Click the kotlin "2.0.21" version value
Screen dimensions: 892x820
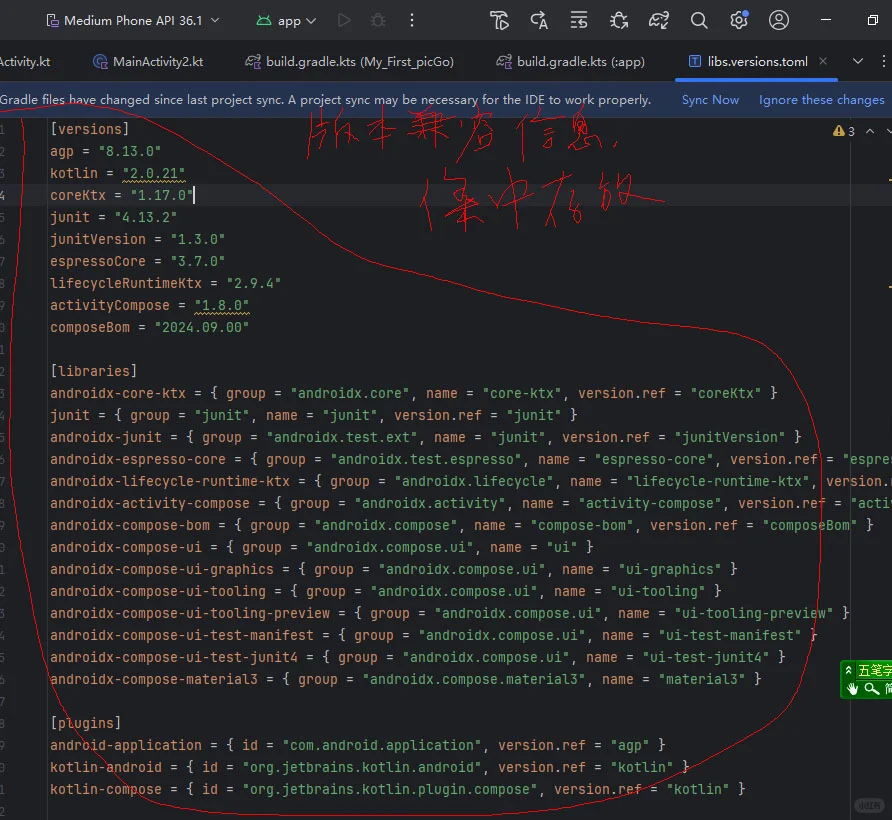click(x=154, y=173)
